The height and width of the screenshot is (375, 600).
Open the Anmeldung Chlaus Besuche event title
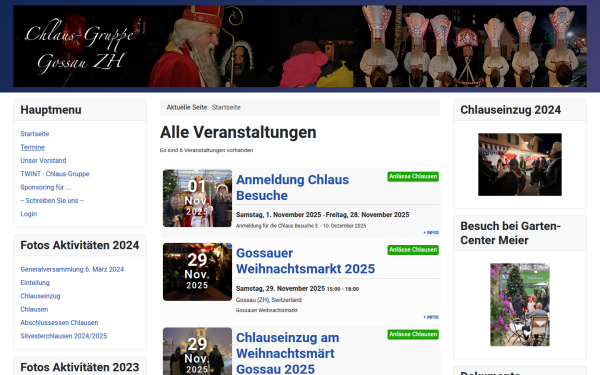point(292,188)
